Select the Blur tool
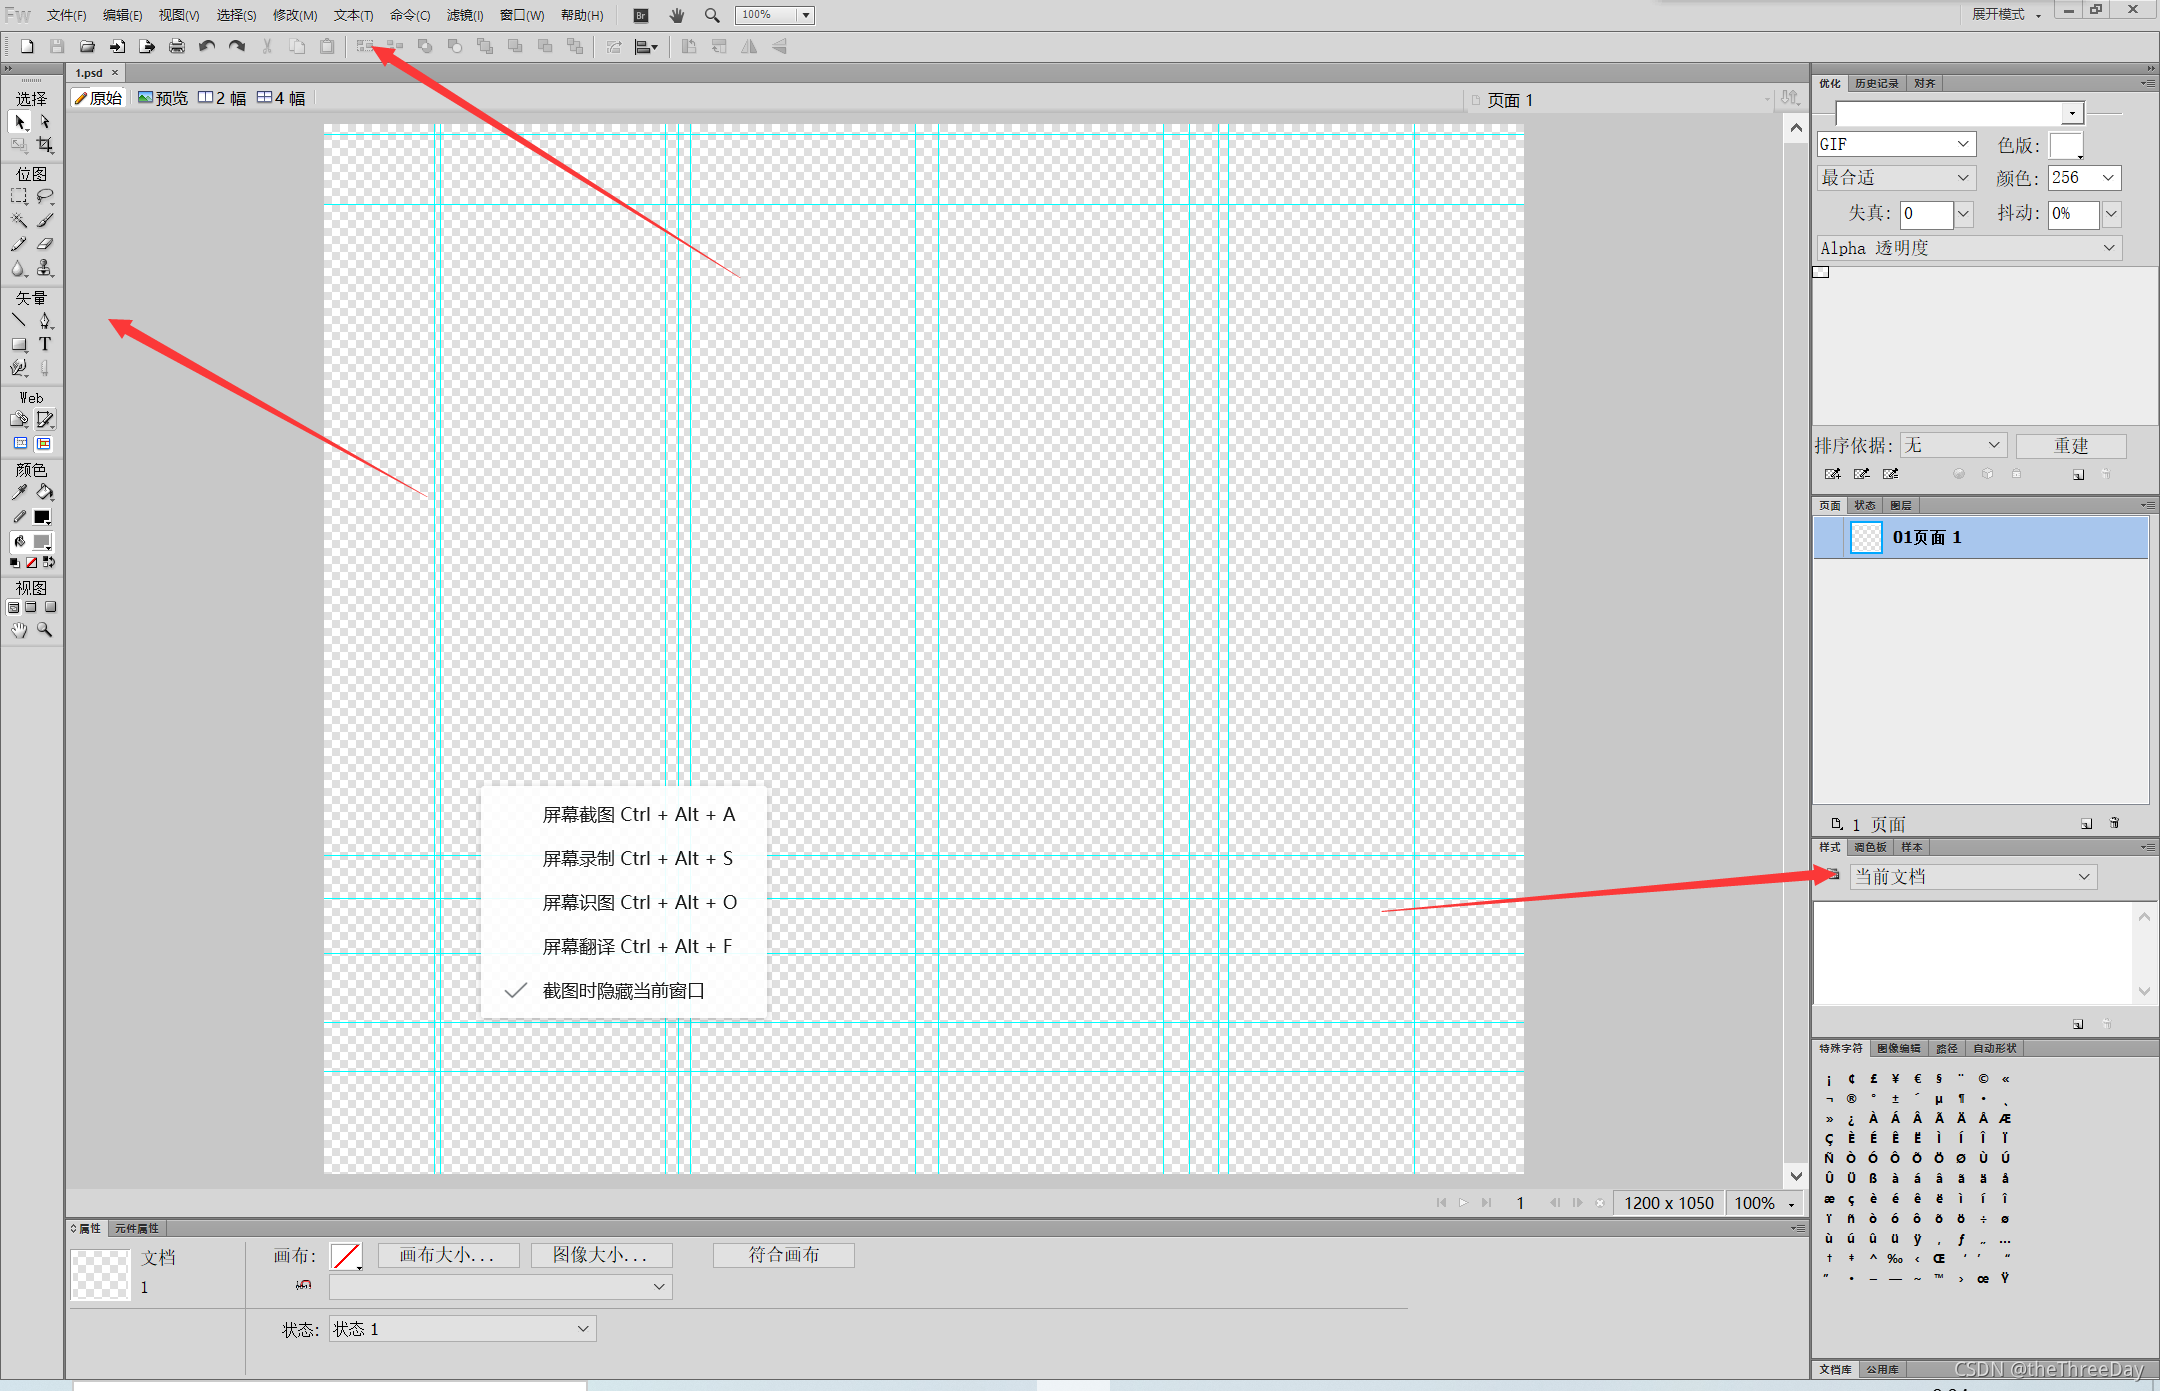Screen dimensions: 2160x1391 (19, 269)
